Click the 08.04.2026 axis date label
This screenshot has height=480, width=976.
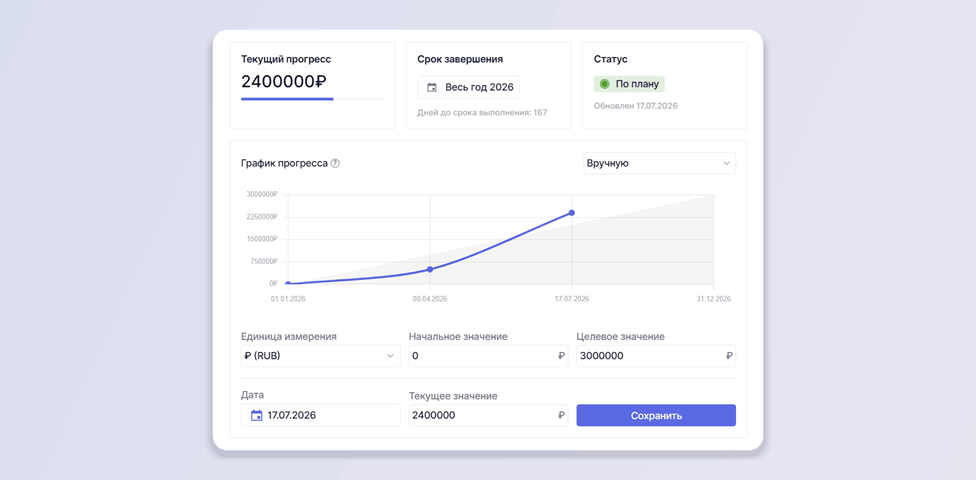pyautogui.click(x=430, y=299)
